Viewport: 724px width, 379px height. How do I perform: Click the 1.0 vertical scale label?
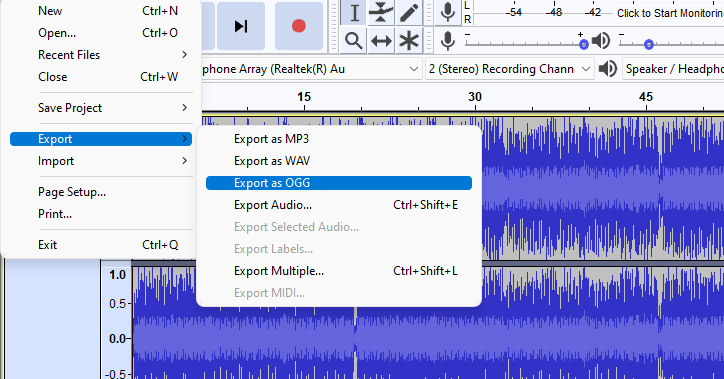[117, 275]
